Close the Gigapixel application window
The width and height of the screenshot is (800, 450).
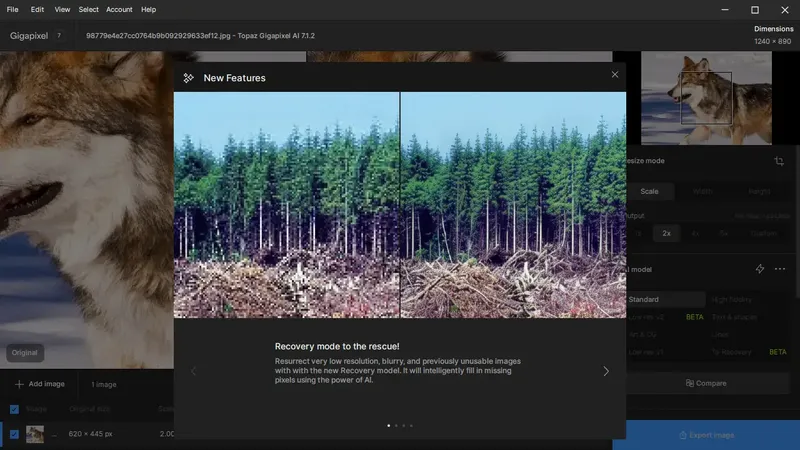[785, 10]
